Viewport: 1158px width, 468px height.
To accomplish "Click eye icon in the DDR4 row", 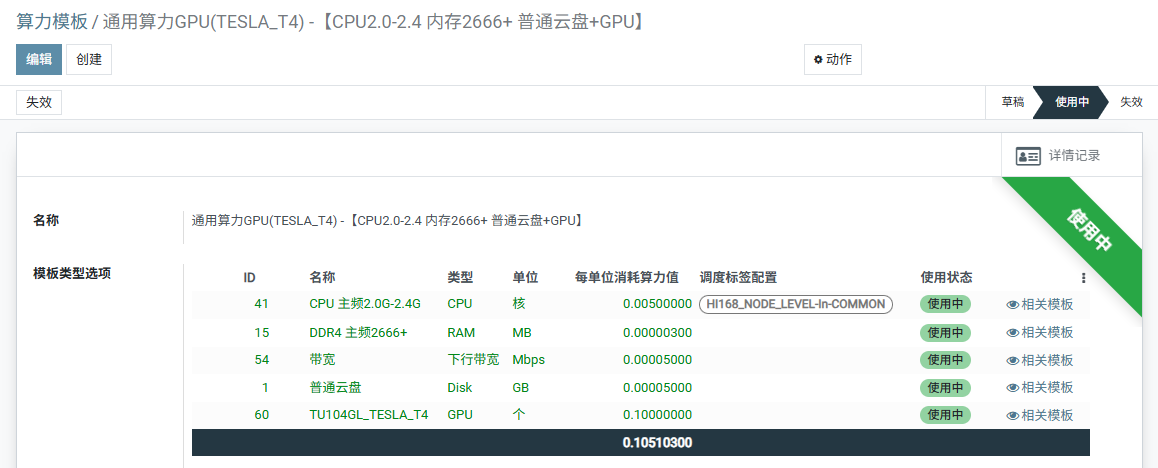I will 1013,333.
